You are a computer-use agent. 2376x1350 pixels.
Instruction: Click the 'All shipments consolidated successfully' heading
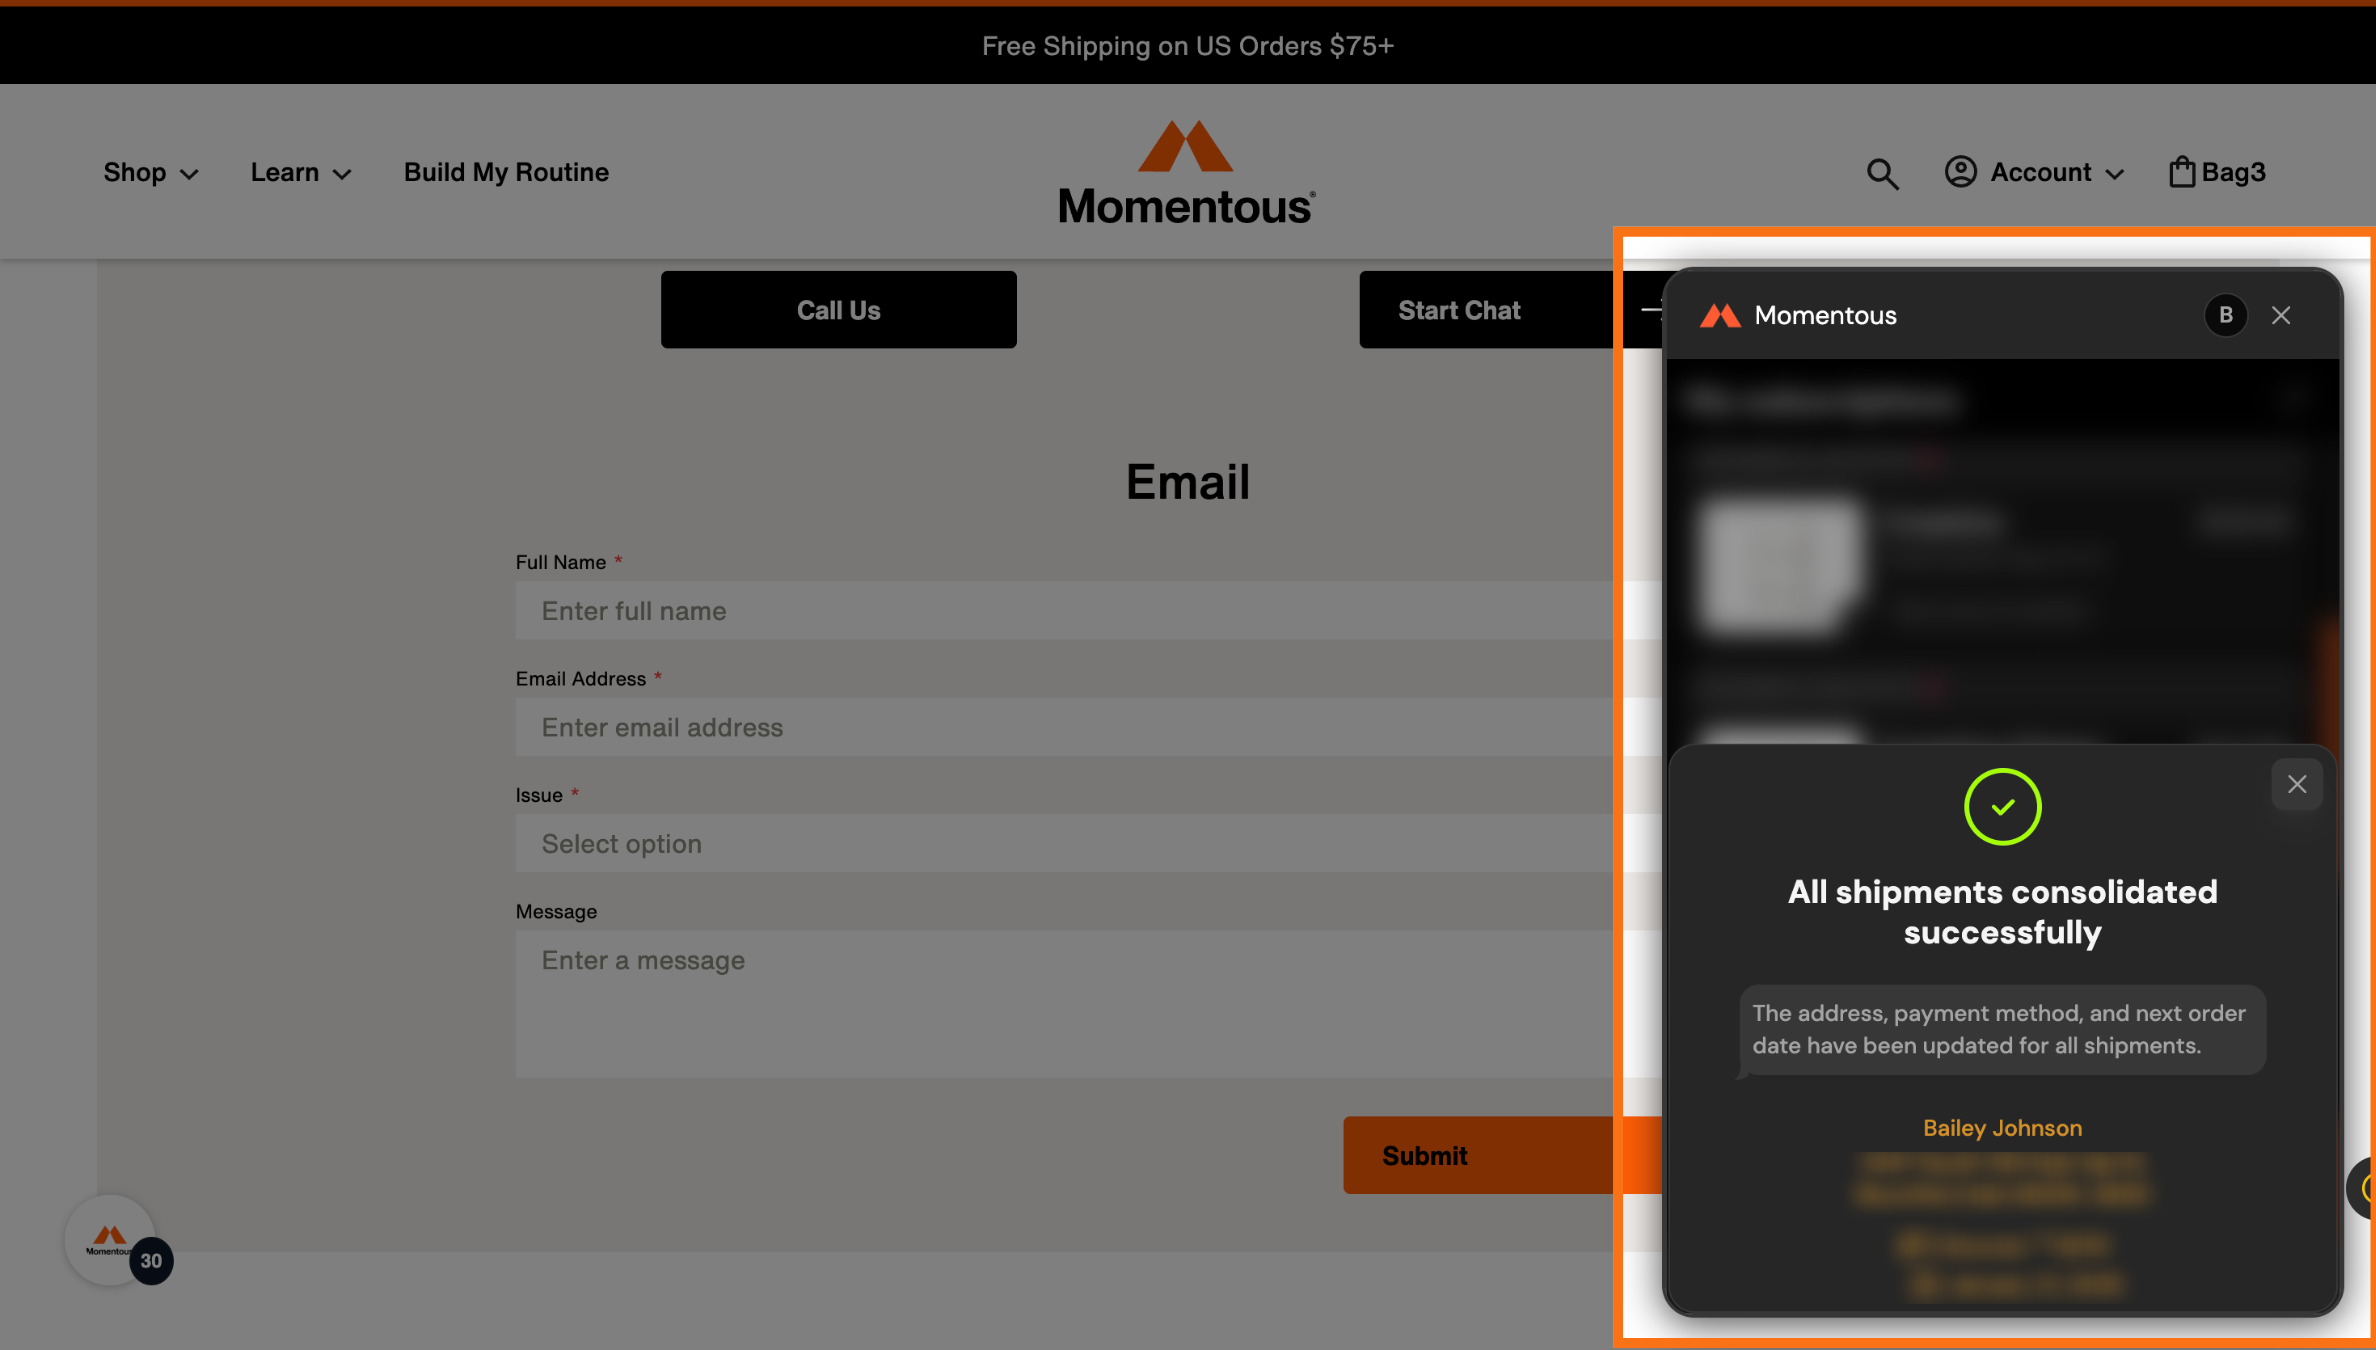[2002, 912]
